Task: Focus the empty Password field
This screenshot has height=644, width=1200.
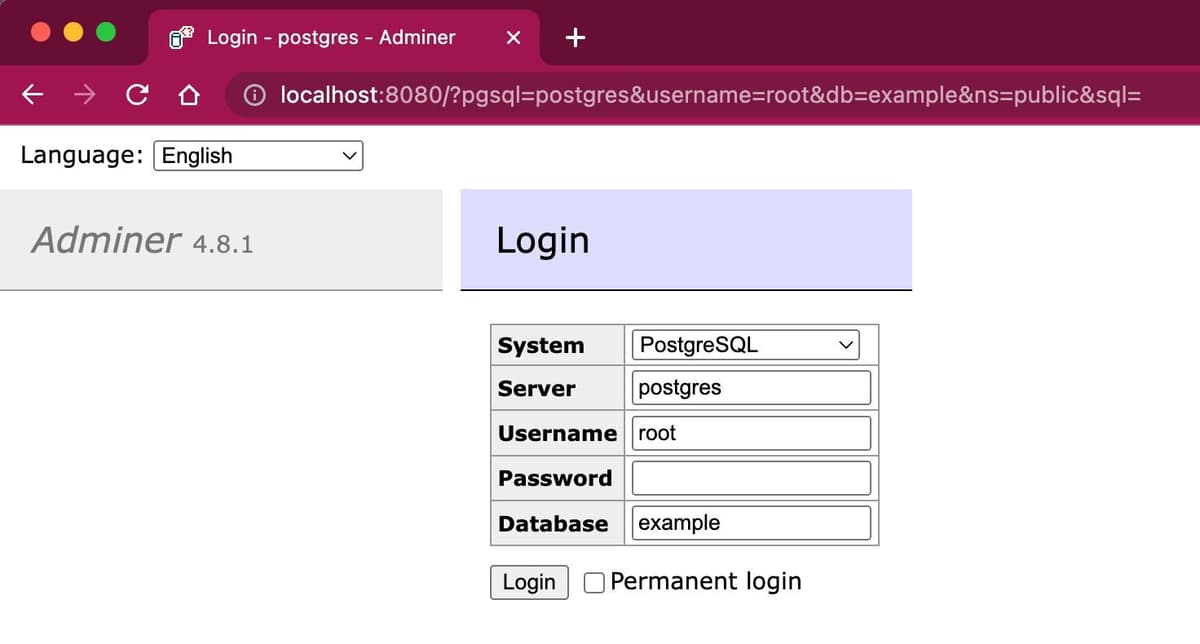Action: tap(751, 478)
